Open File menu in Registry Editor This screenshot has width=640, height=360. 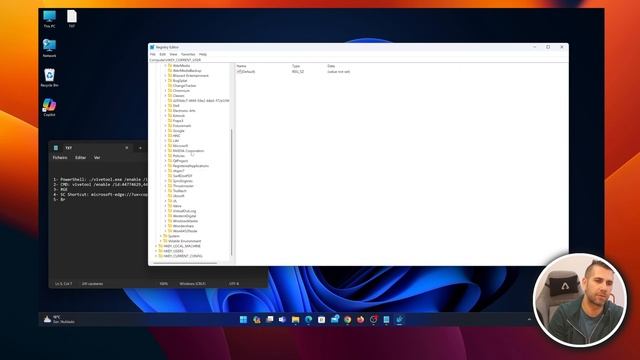[153, 54]
